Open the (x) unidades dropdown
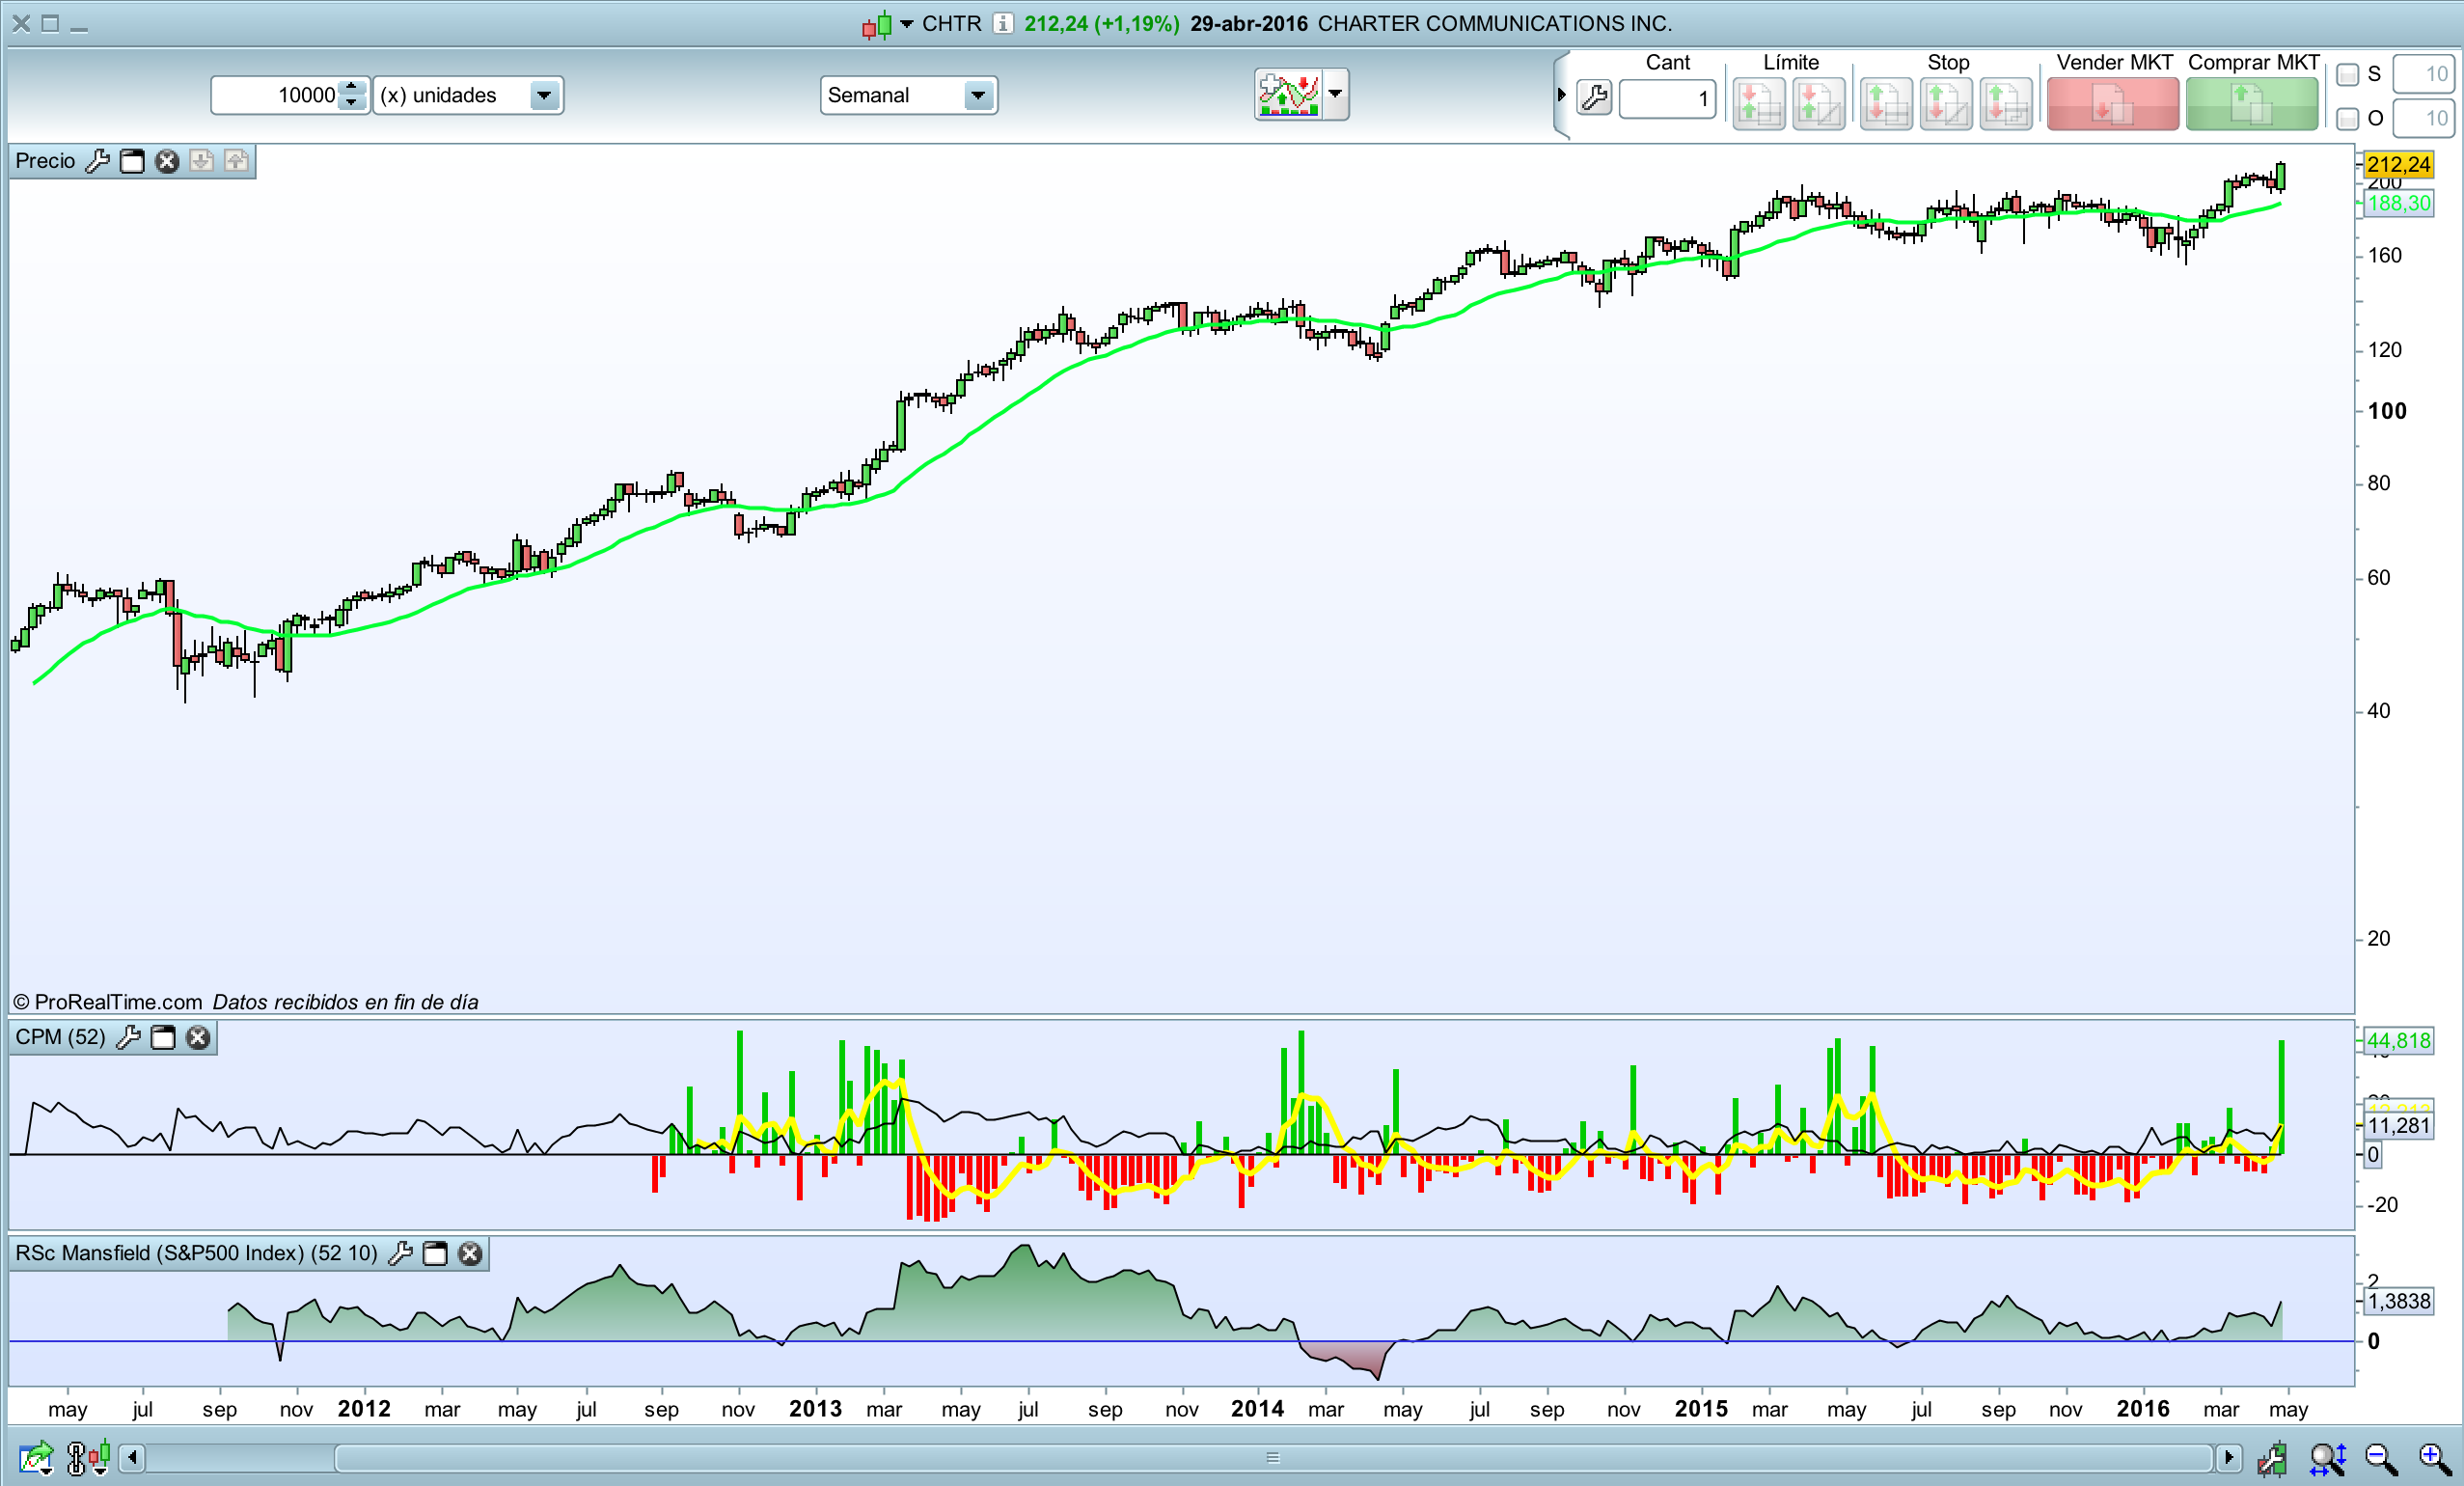 pyautogui.click(x=543, y=96)
